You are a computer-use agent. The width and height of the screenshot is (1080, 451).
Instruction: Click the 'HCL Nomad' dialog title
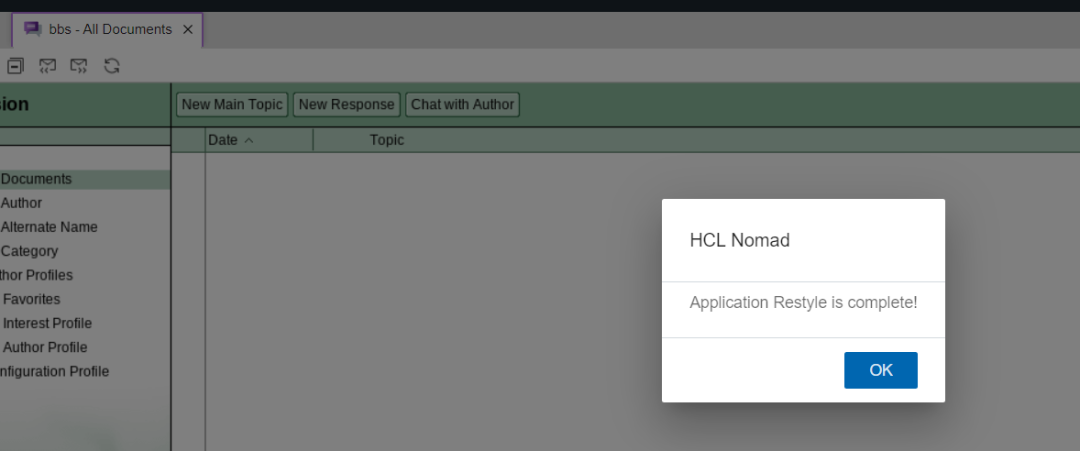739,240
